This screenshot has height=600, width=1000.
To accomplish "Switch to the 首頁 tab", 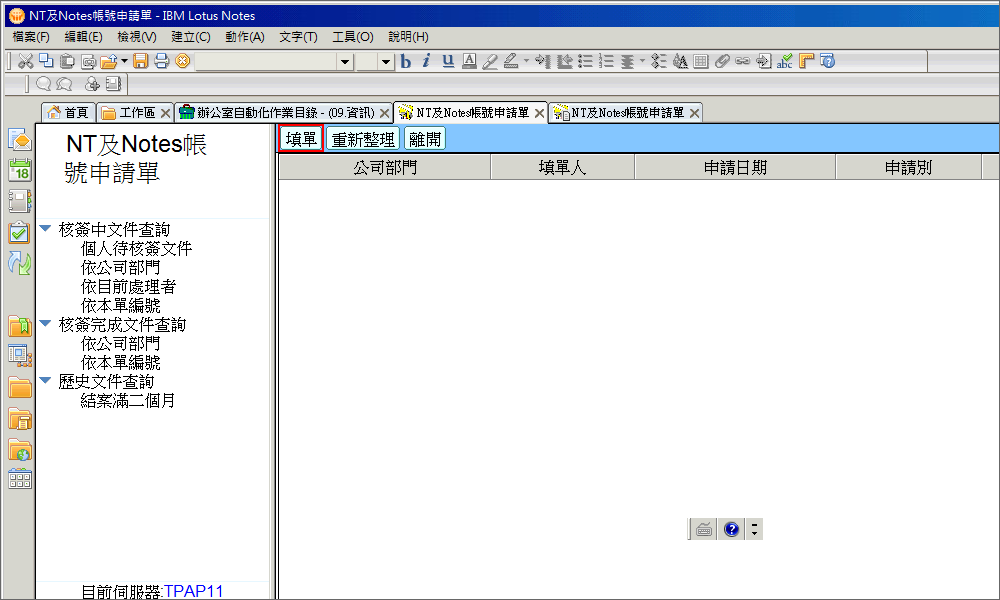I will pos(69,113).
